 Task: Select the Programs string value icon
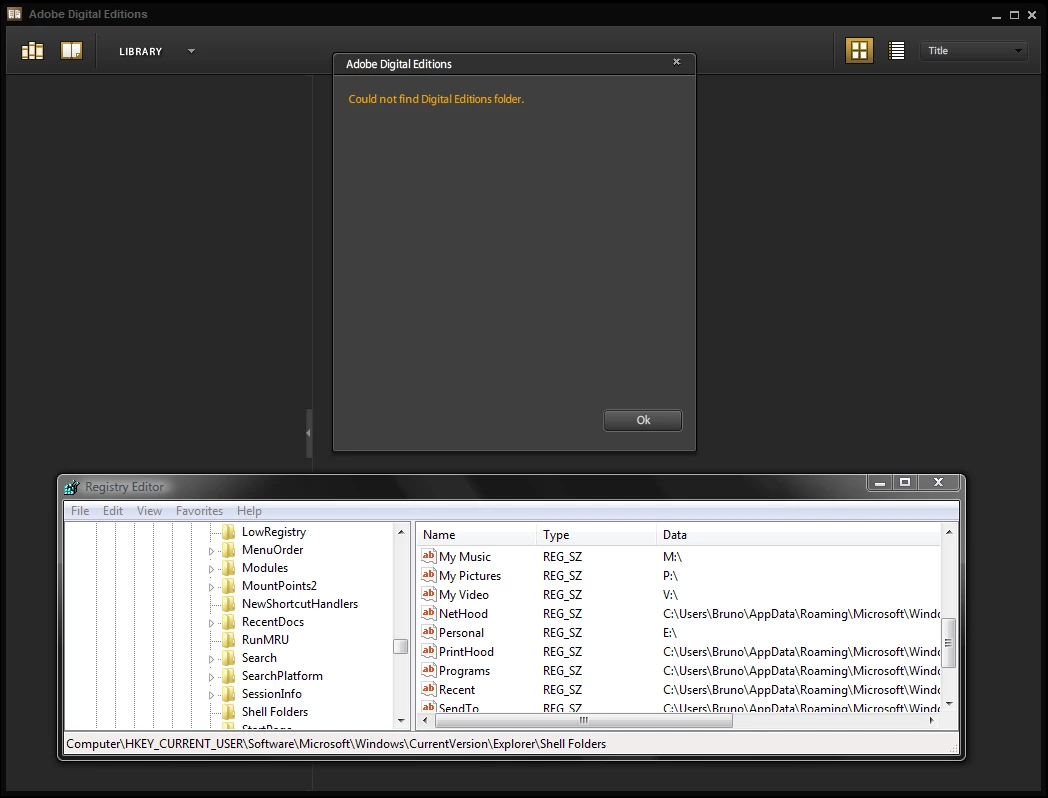428,670
